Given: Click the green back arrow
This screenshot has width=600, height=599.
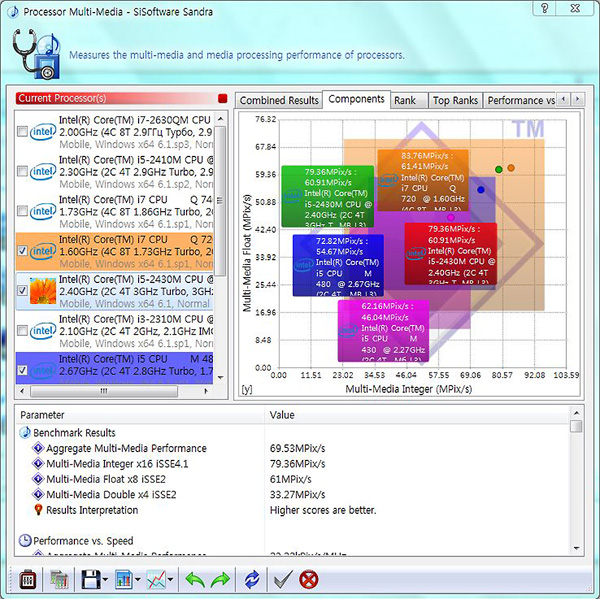Looking at the screenshot, I should 195,580.
